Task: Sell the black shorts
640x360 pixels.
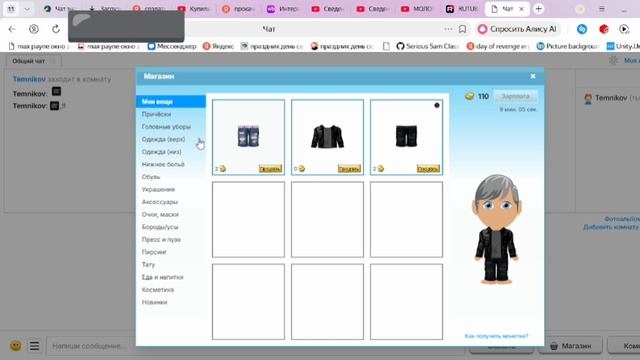Action: point(428,169)
